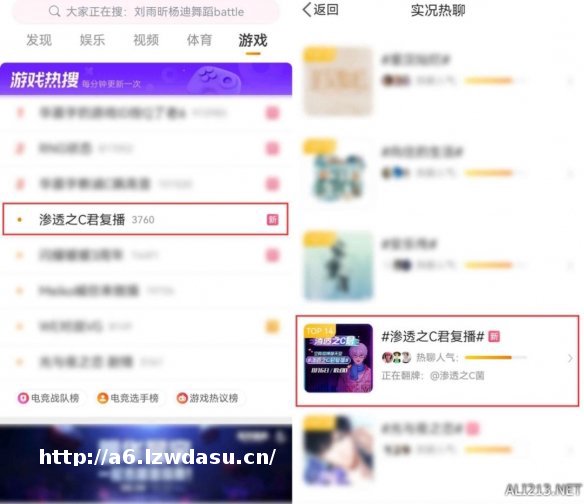
Task: Select the 游戏 tab
Action: pos(253,40)
